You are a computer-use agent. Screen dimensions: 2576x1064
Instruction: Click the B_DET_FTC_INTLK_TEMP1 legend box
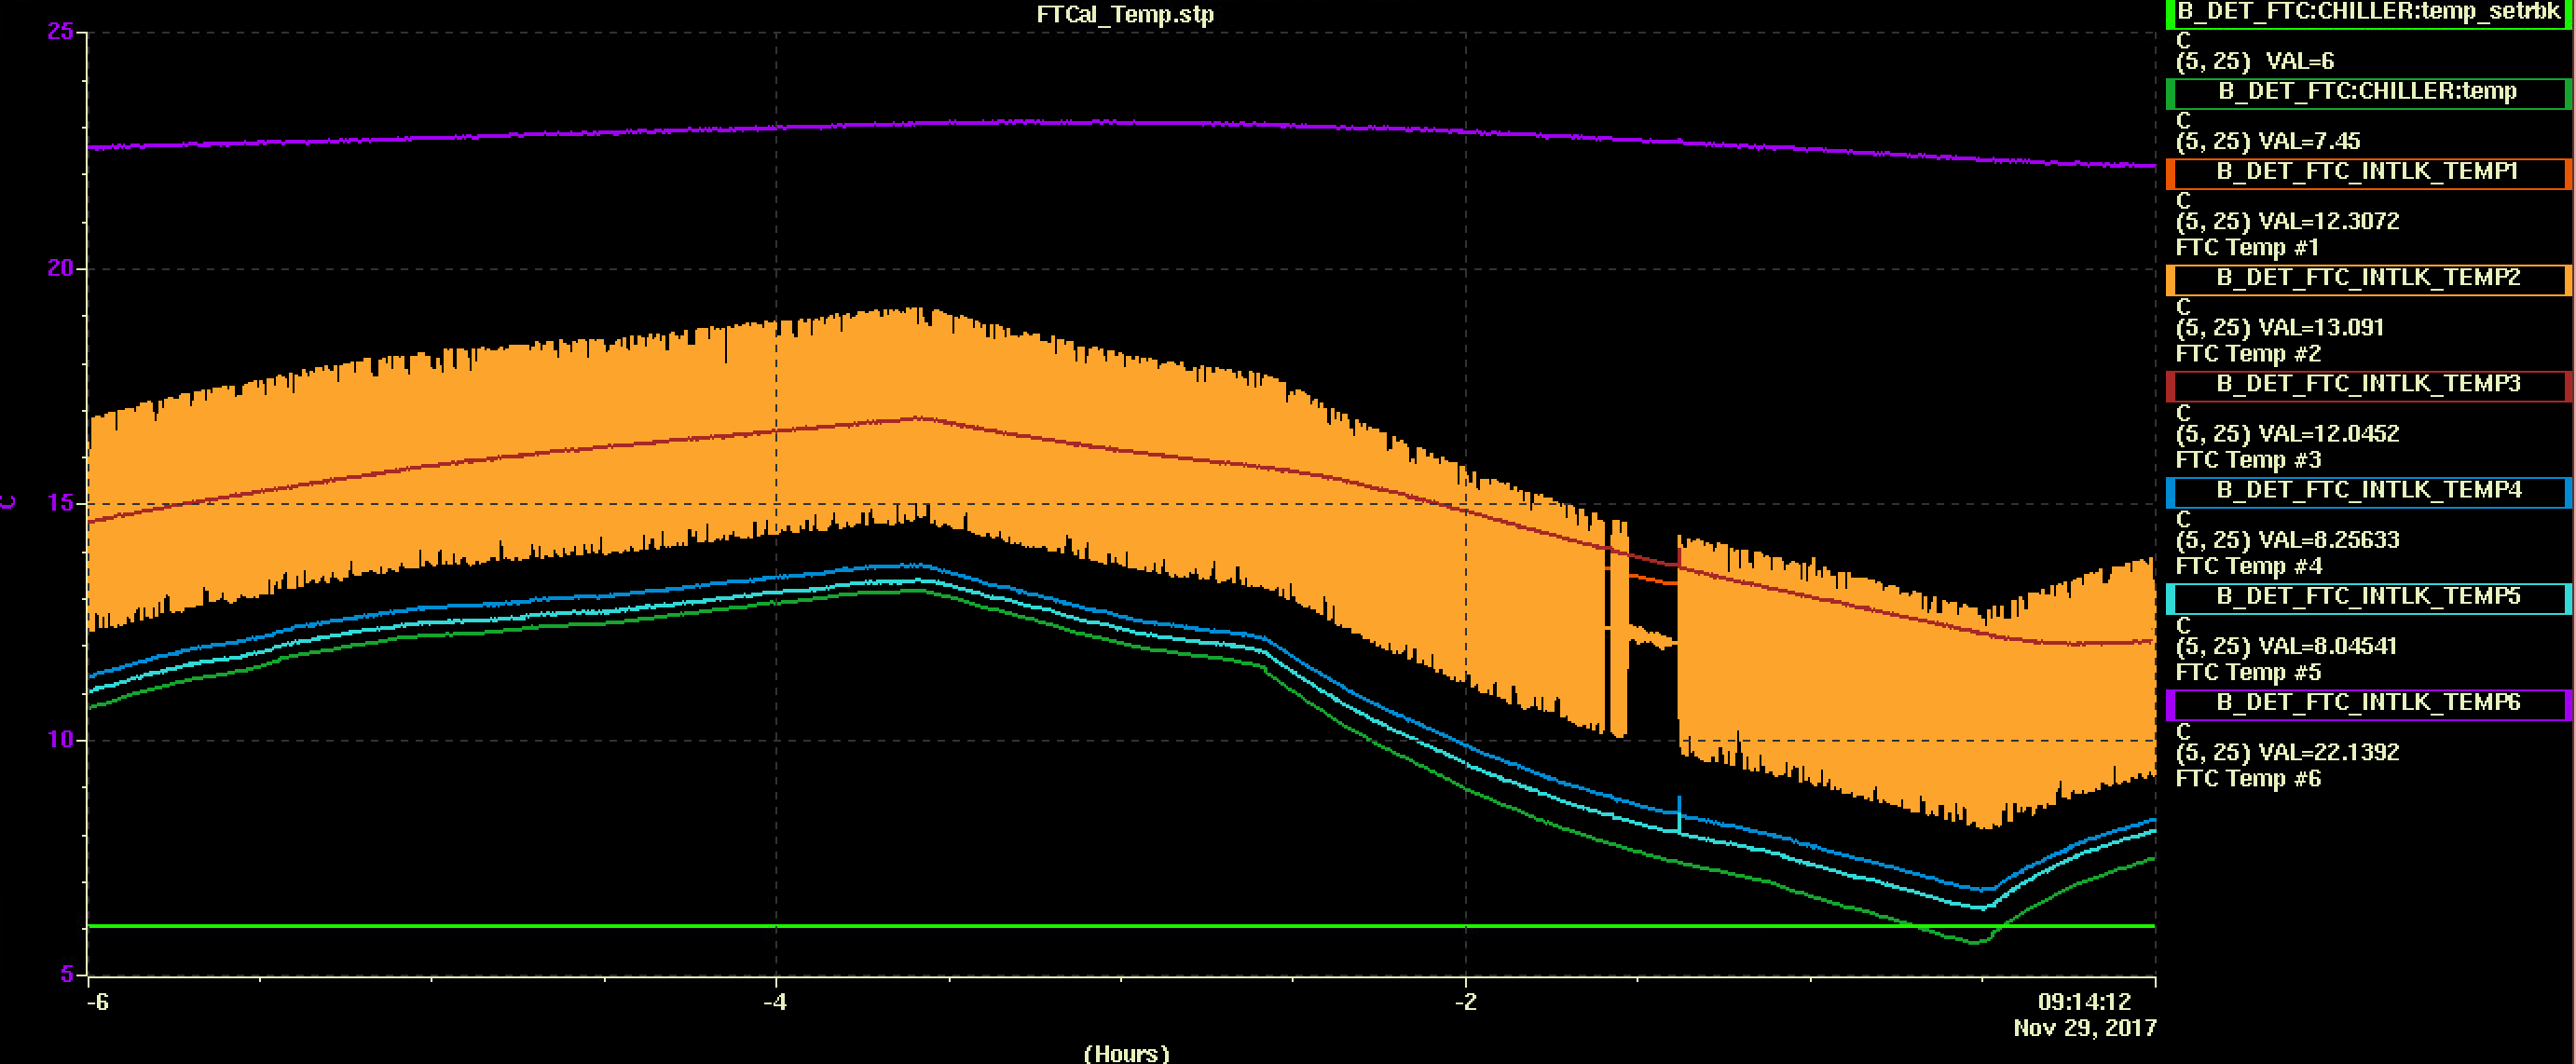2368,172
